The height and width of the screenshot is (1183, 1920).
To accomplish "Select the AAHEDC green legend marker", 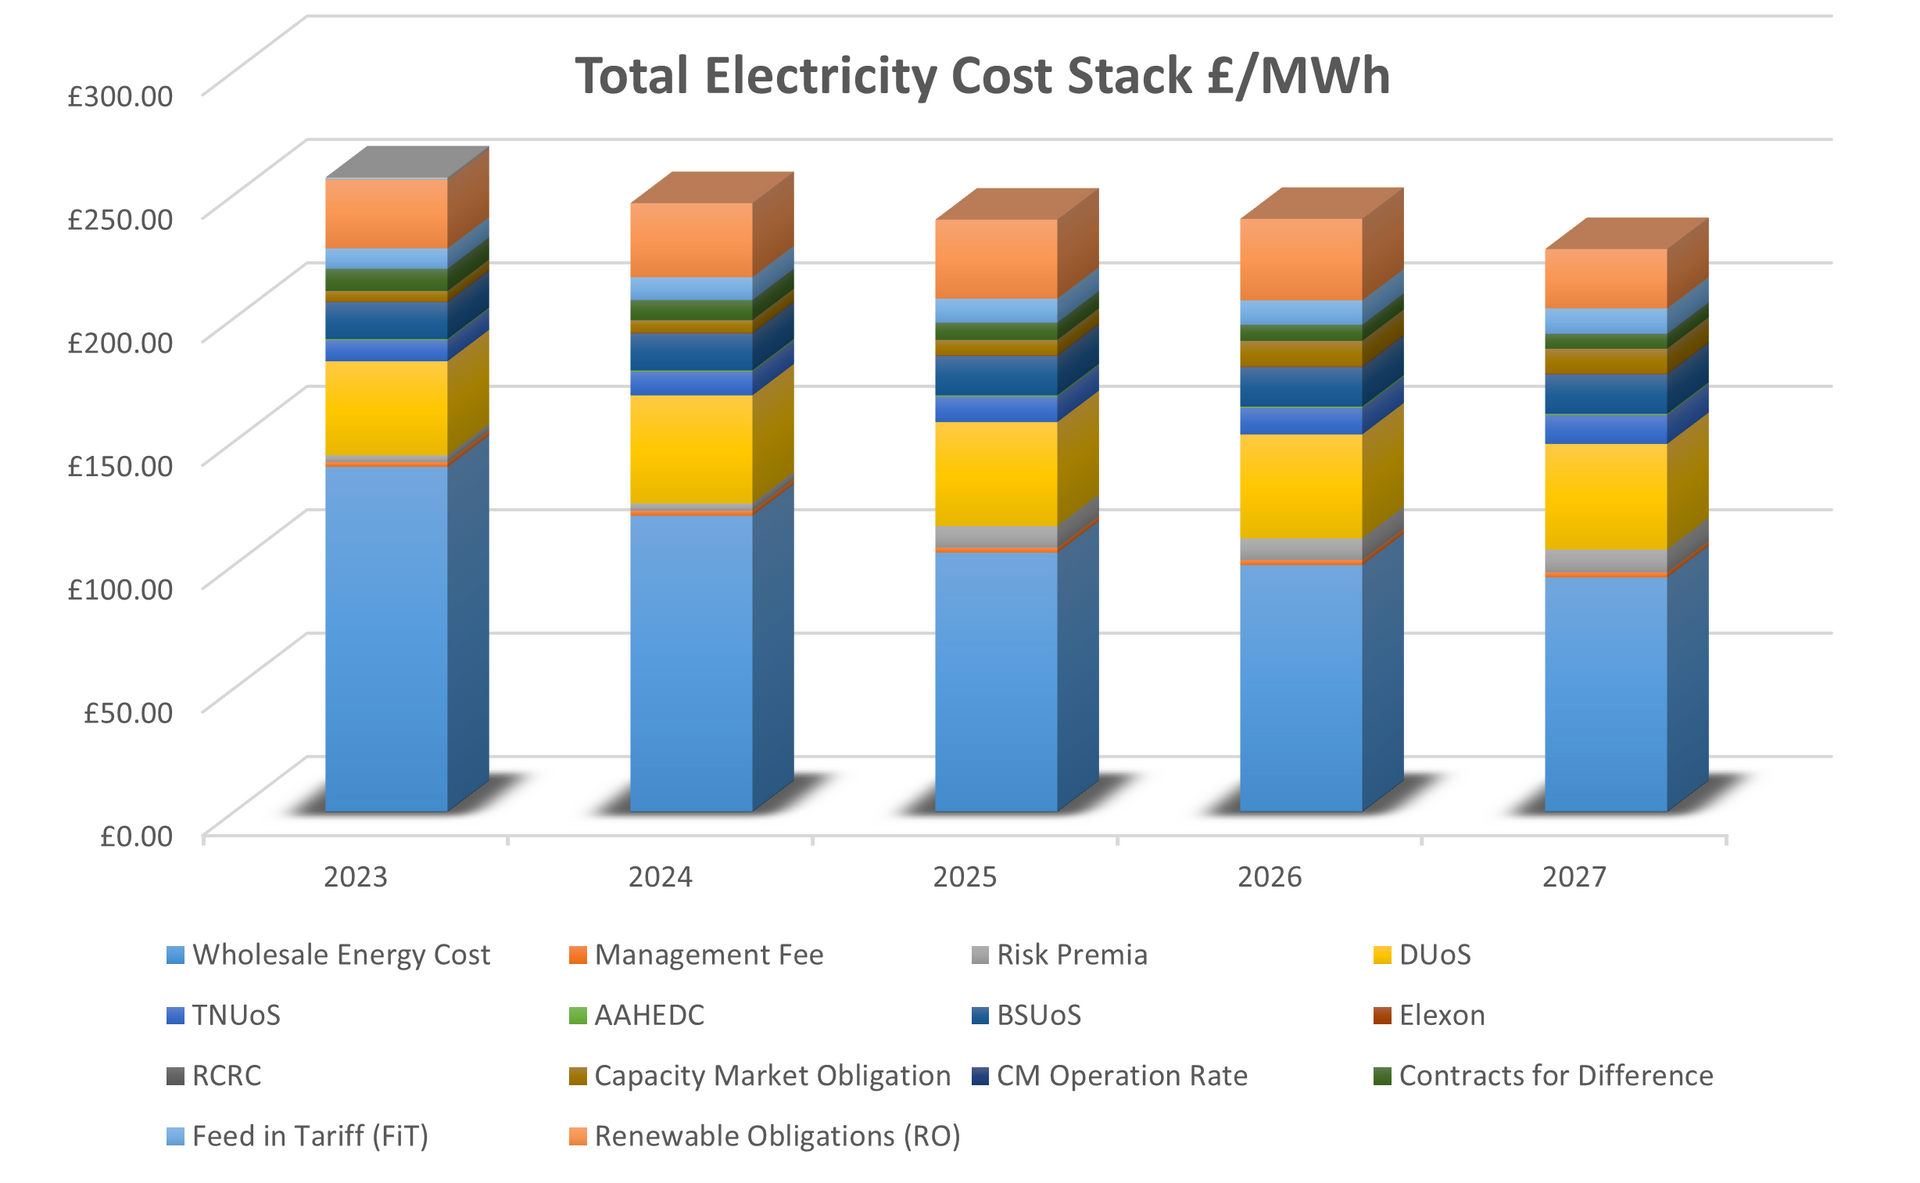I will 577,1016.
